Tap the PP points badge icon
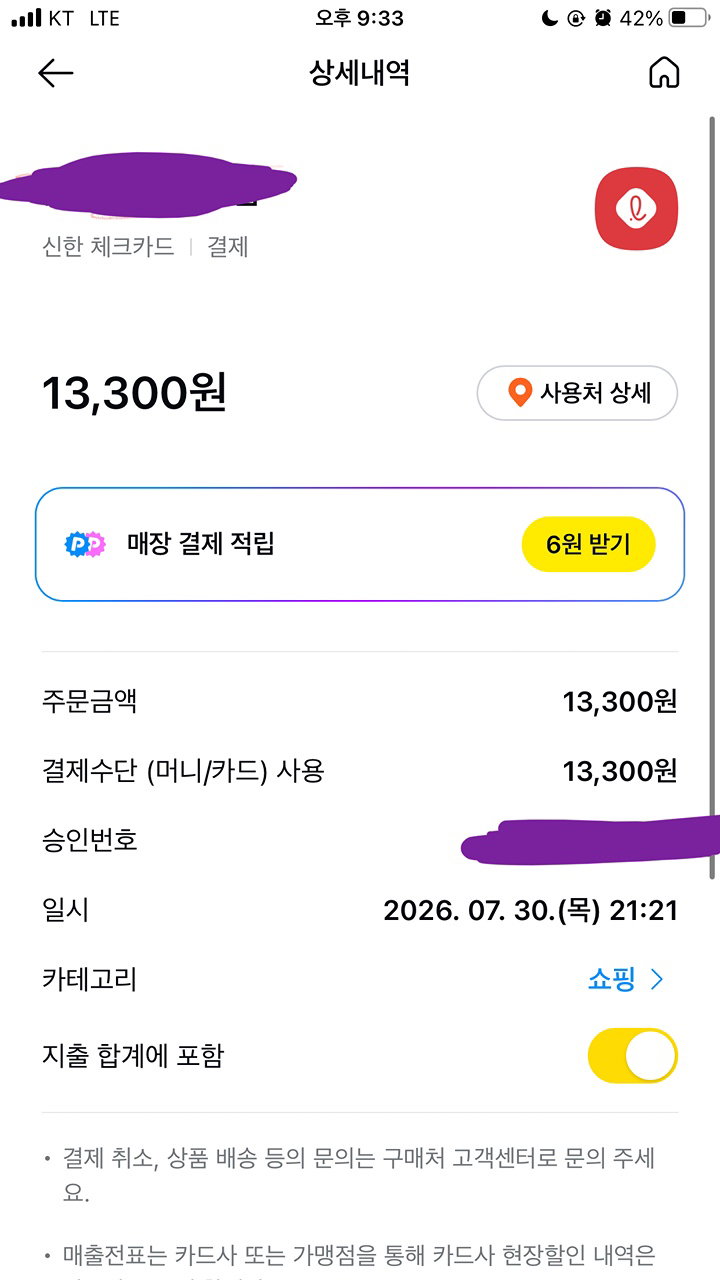Viewport: 720px width, 1280px height. [x=85, y=544]
